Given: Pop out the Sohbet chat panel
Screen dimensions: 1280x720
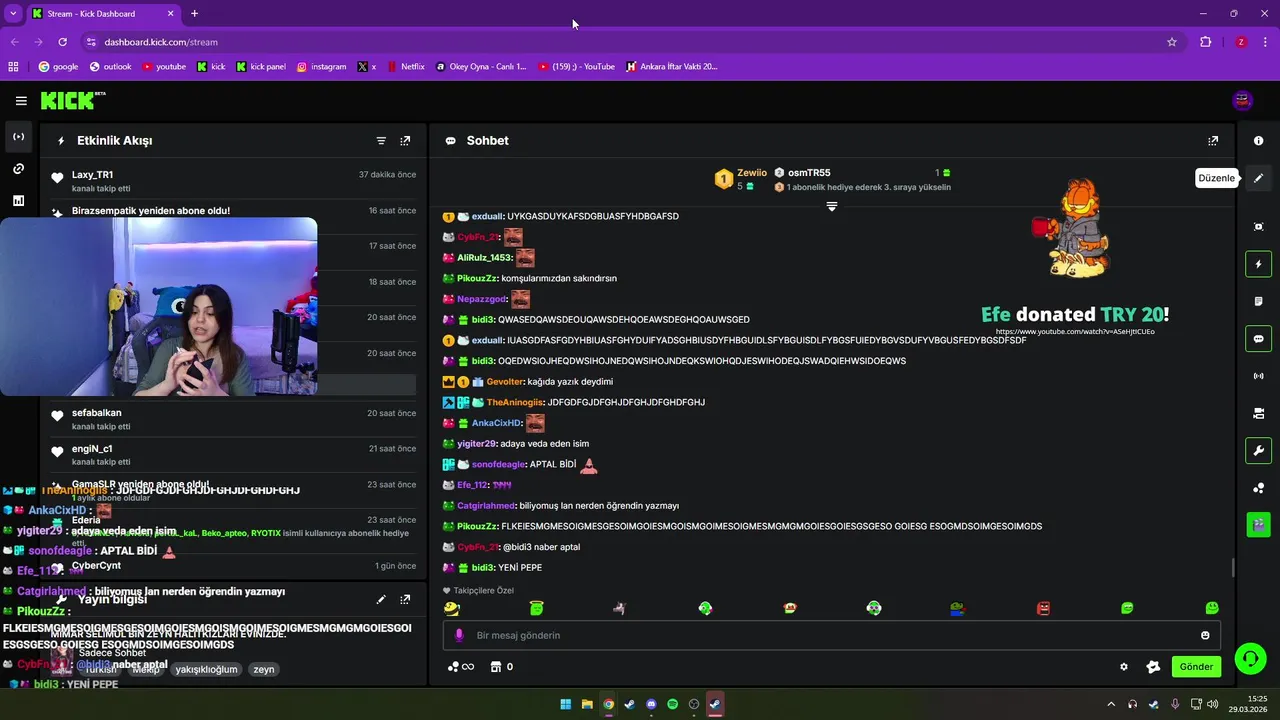Looking at the screenshot, I should (1213, 141).
